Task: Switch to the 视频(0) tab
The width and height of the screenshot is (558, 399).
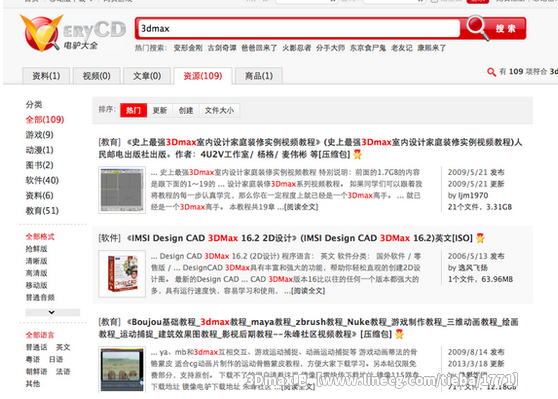Action: pos(96,75)
